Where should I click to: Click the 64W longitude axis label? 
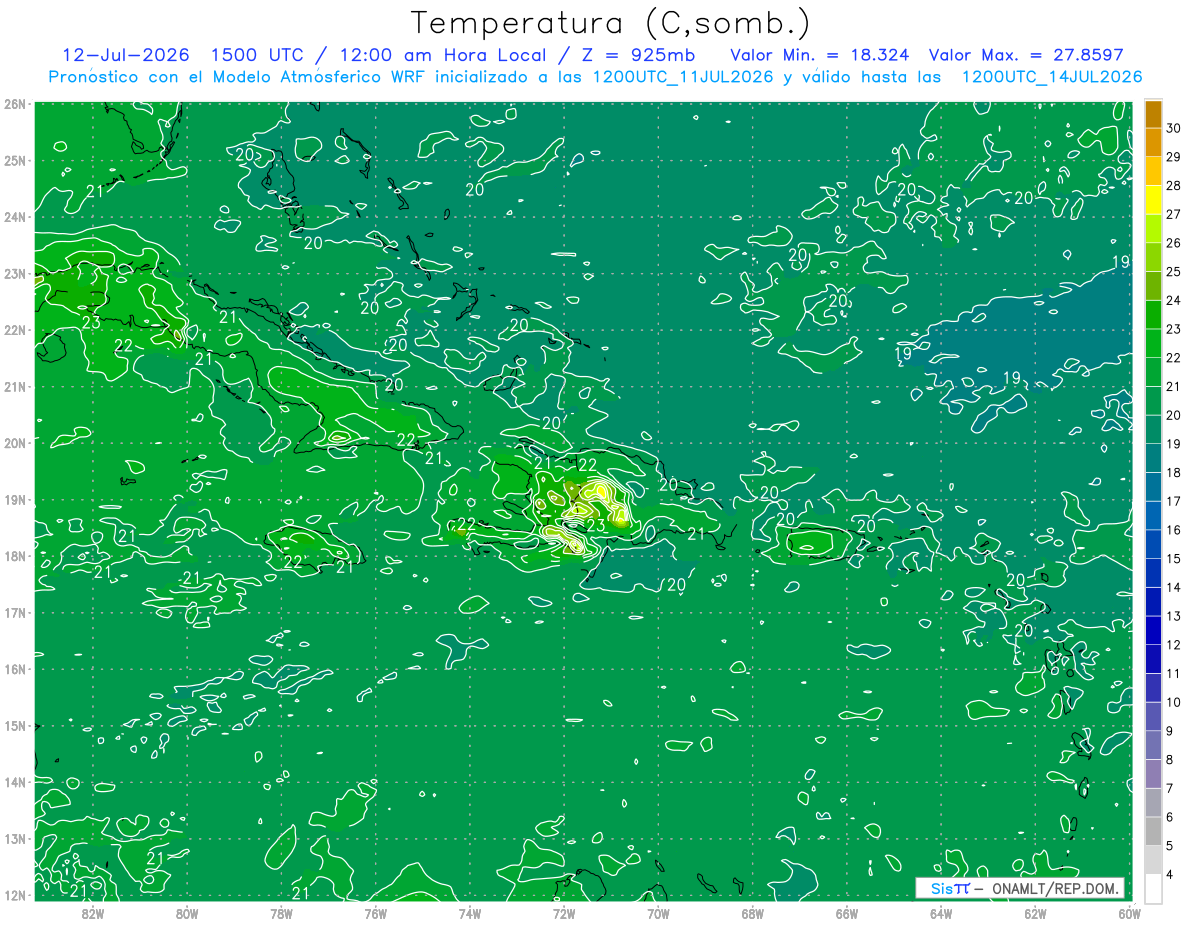pos(941,914)
